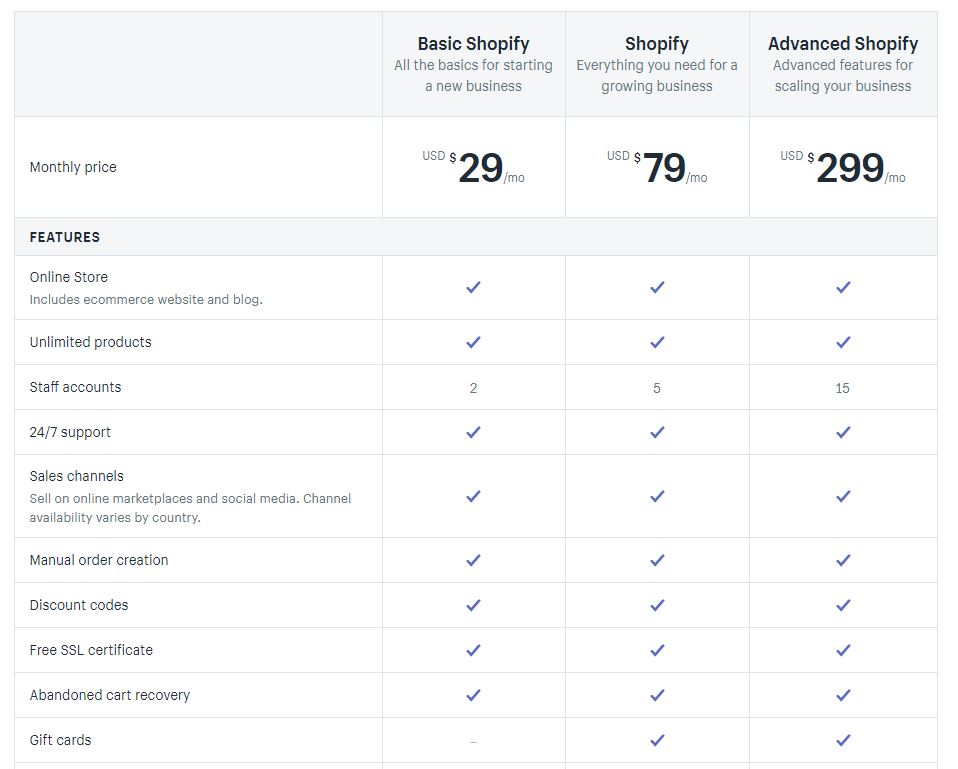958x769 pixels.
Task: Click Discount codes checkmark under Advanced Shopify
Action: click(843, 605)
